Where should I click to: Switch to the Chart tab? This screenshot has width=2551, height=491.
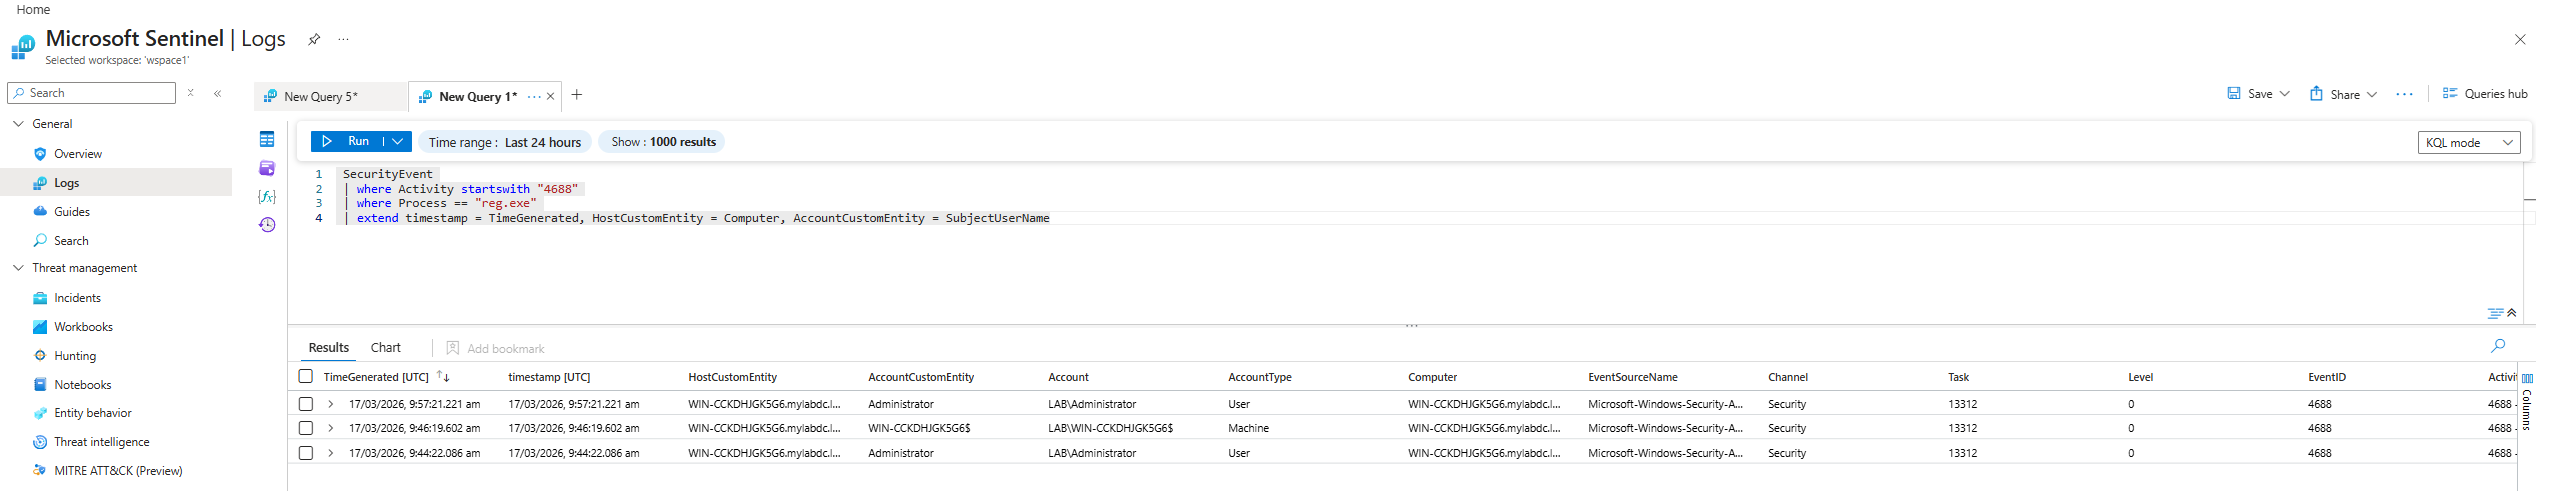pyautogui.click(x=385, y=348)
